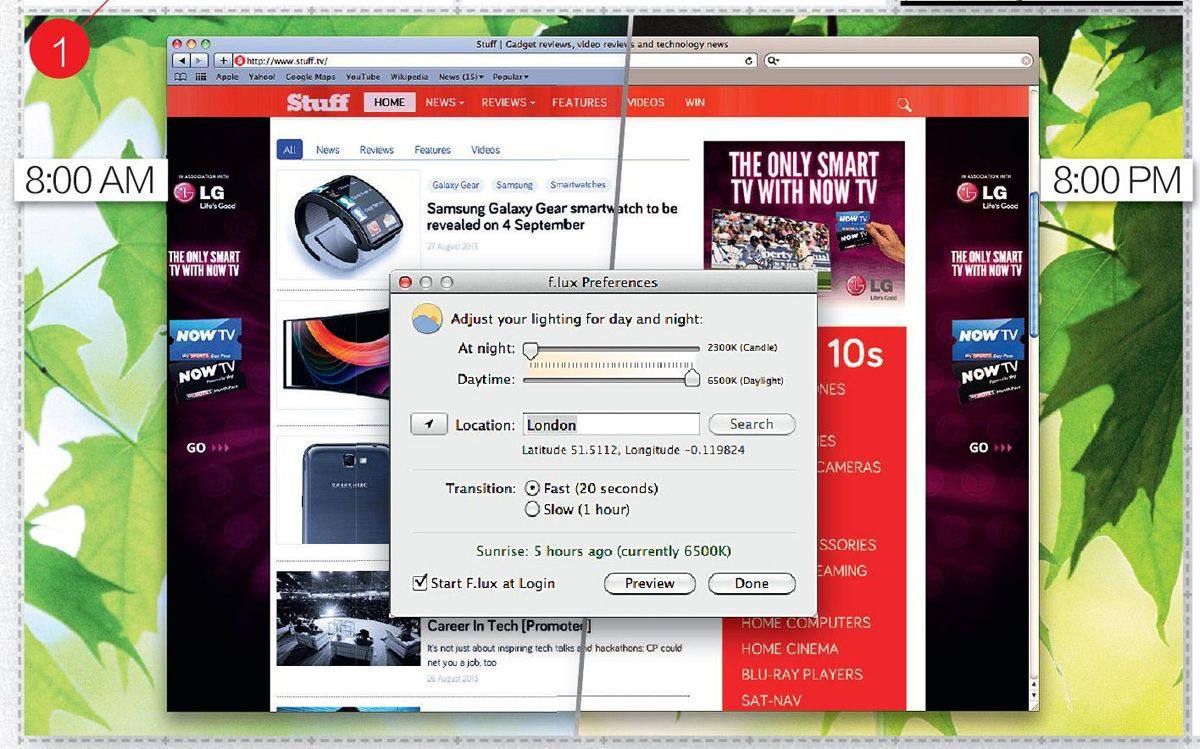Open SAT-NAV category link

click(772, 700)
